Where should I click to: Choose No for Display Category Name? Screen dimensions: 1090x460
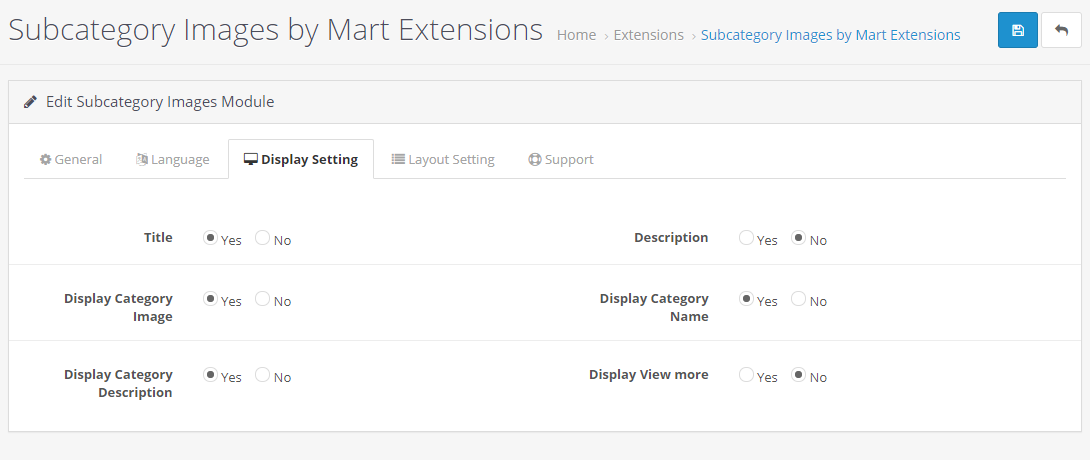coord(799,299)
